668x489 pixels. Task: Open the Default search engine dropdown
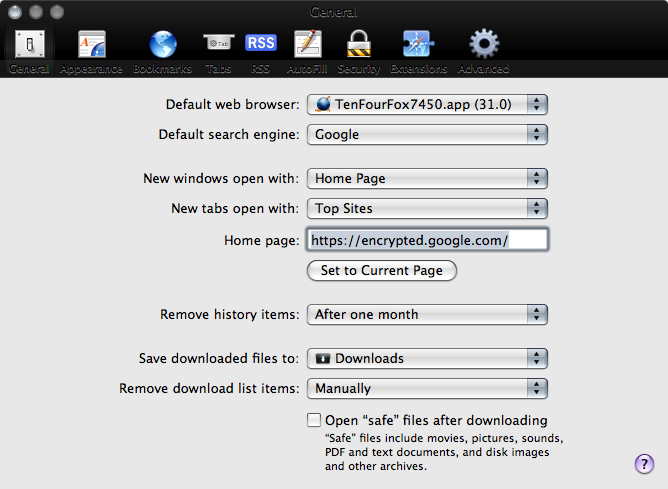point(427,135)
